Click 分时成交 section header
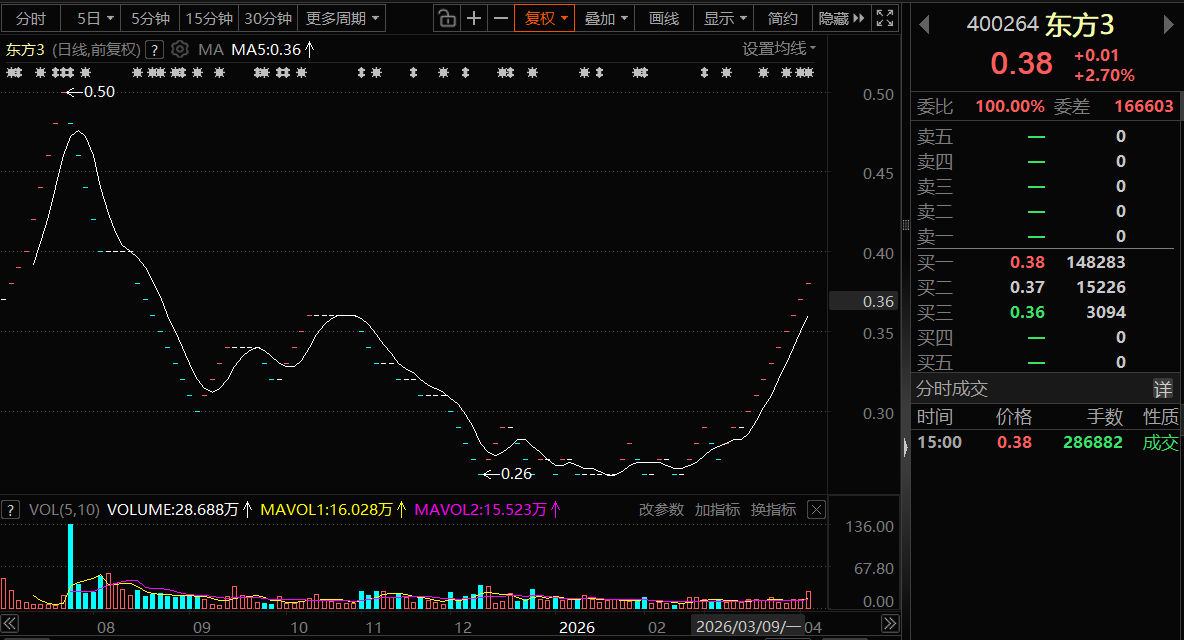Screen dimensions: 1184x640 (951, 389)
